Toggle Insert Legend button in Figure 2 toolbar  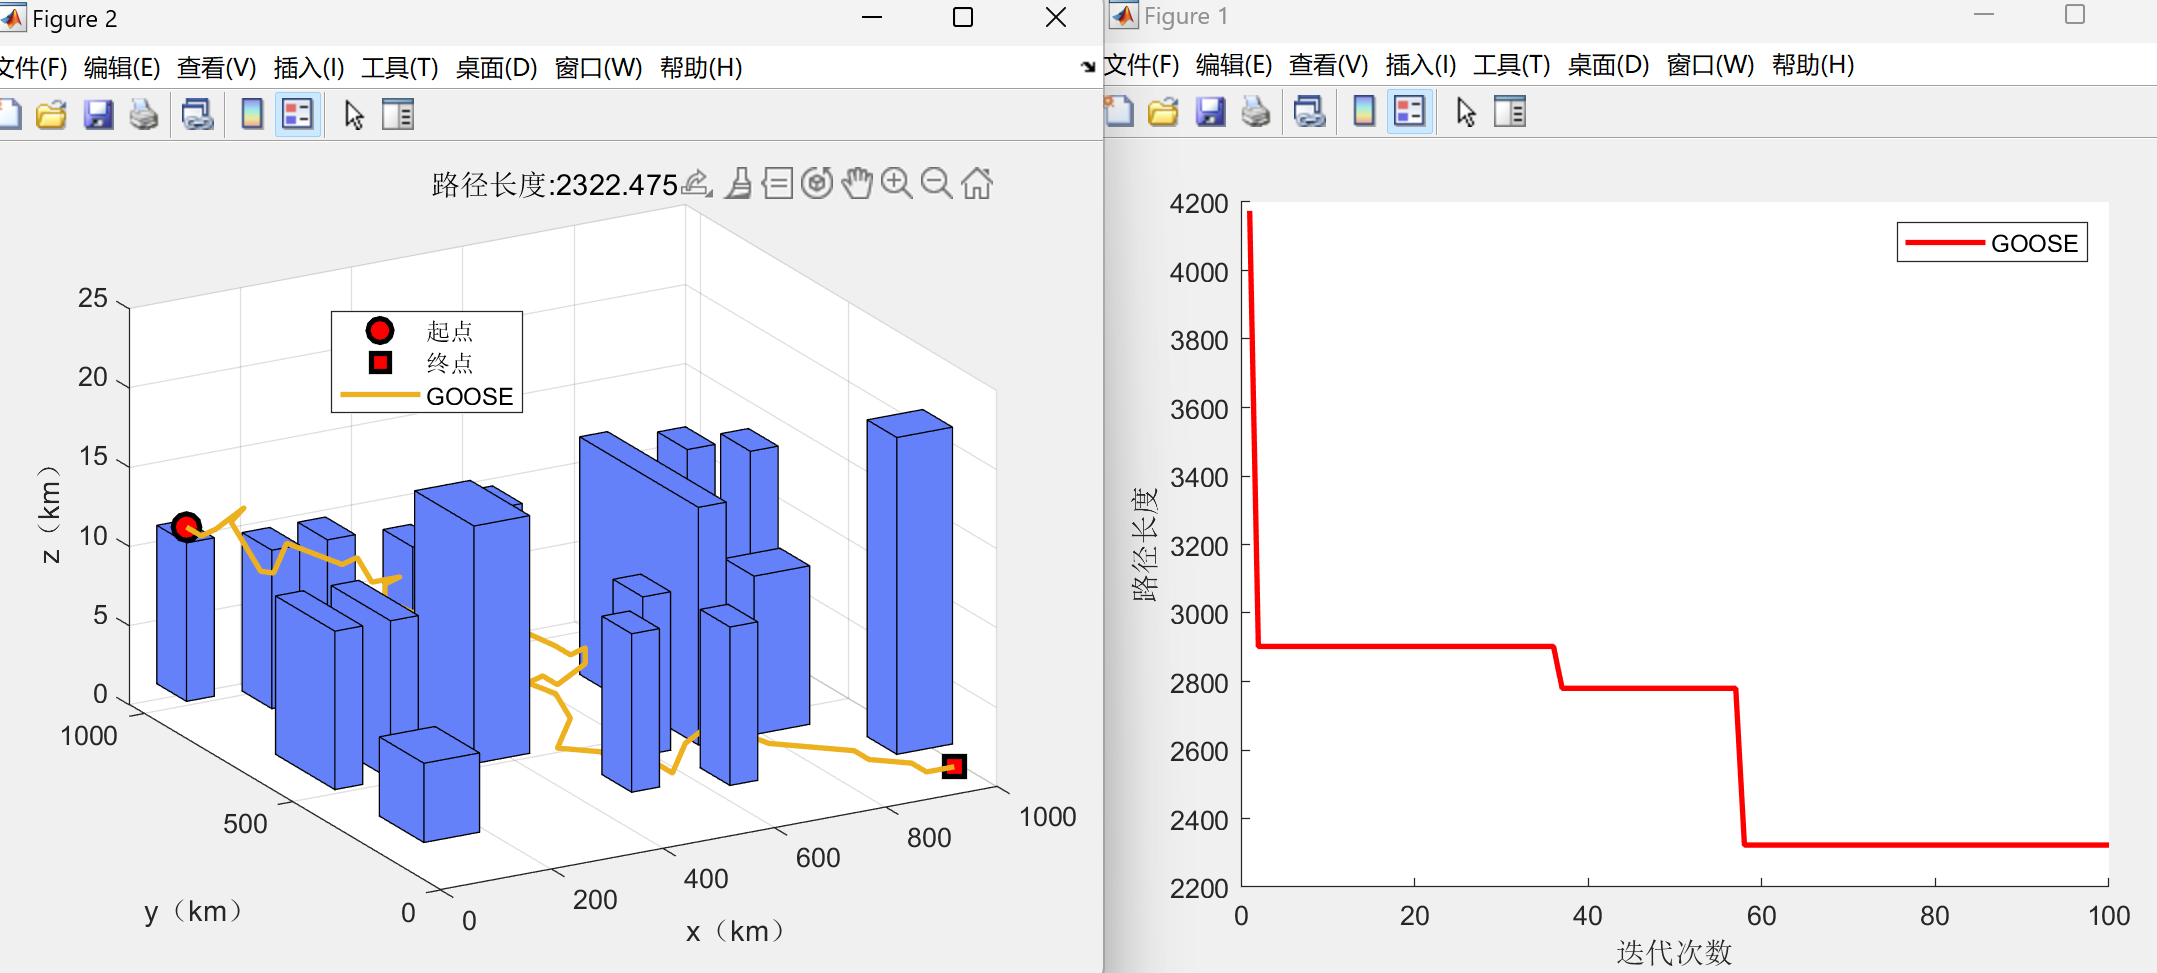(298, 115)
